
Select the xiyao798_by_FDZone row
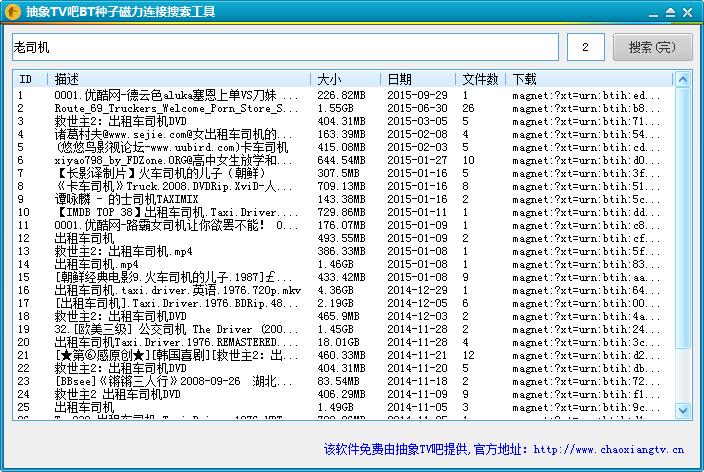[x=343, y=160]
